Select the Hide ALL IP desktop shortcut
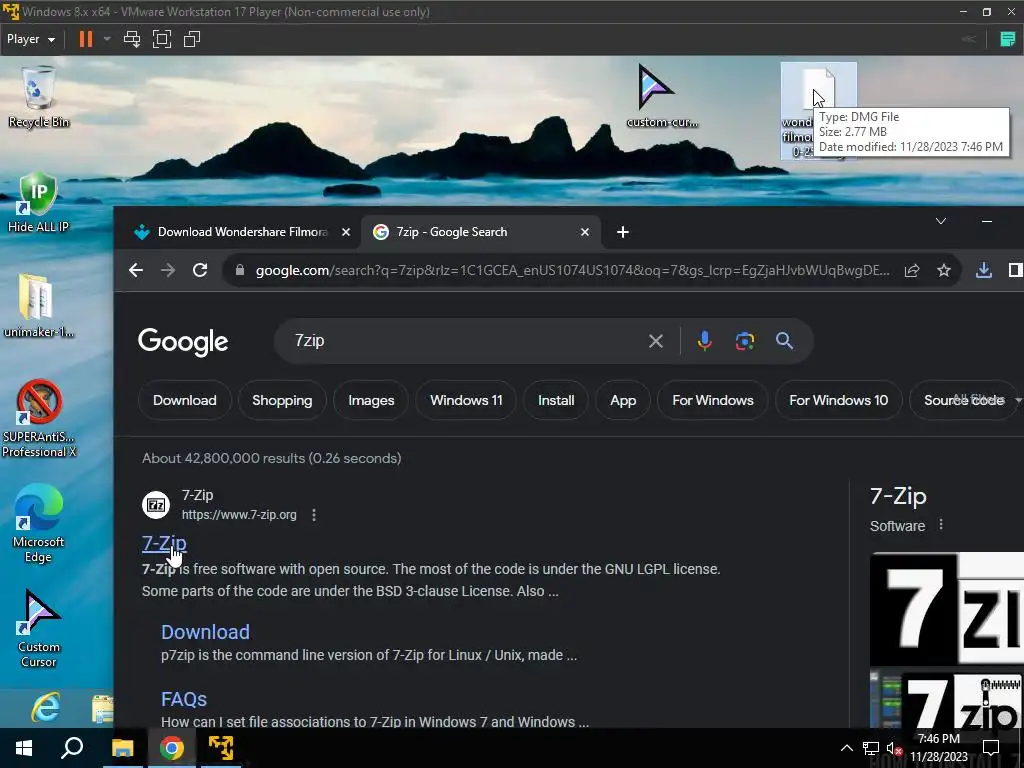Image resolution: width=1024 pixels, height=768 pixels. coord(38,202)
